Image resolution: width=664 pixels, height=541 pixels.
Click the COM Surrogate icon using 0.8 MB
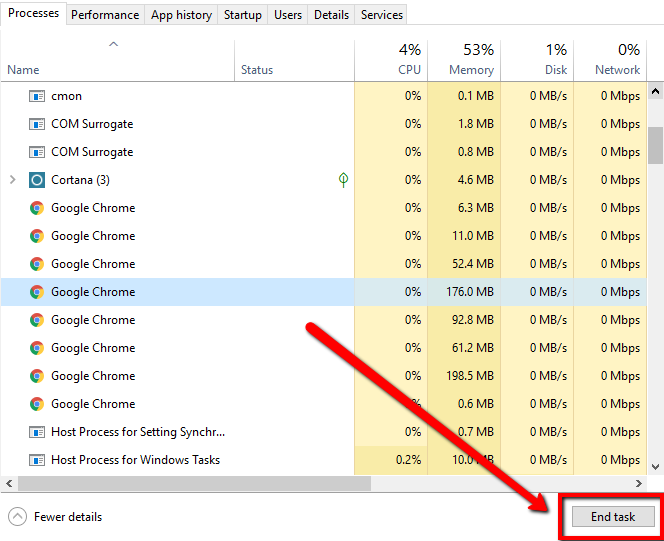37,152
